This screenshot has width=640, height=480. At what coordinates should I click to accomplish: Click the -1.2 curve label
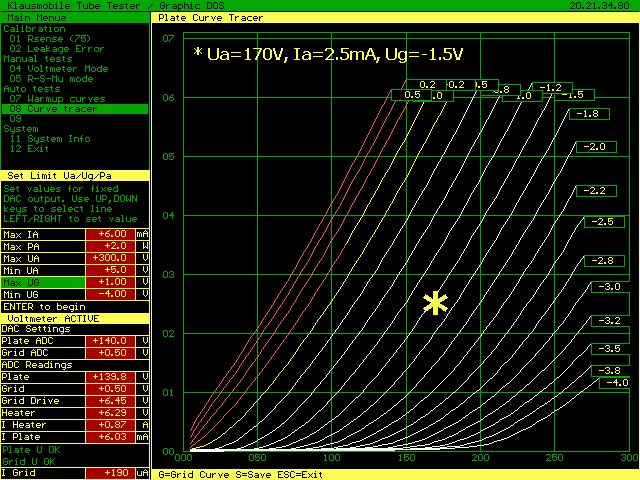(x=552, y=88)
